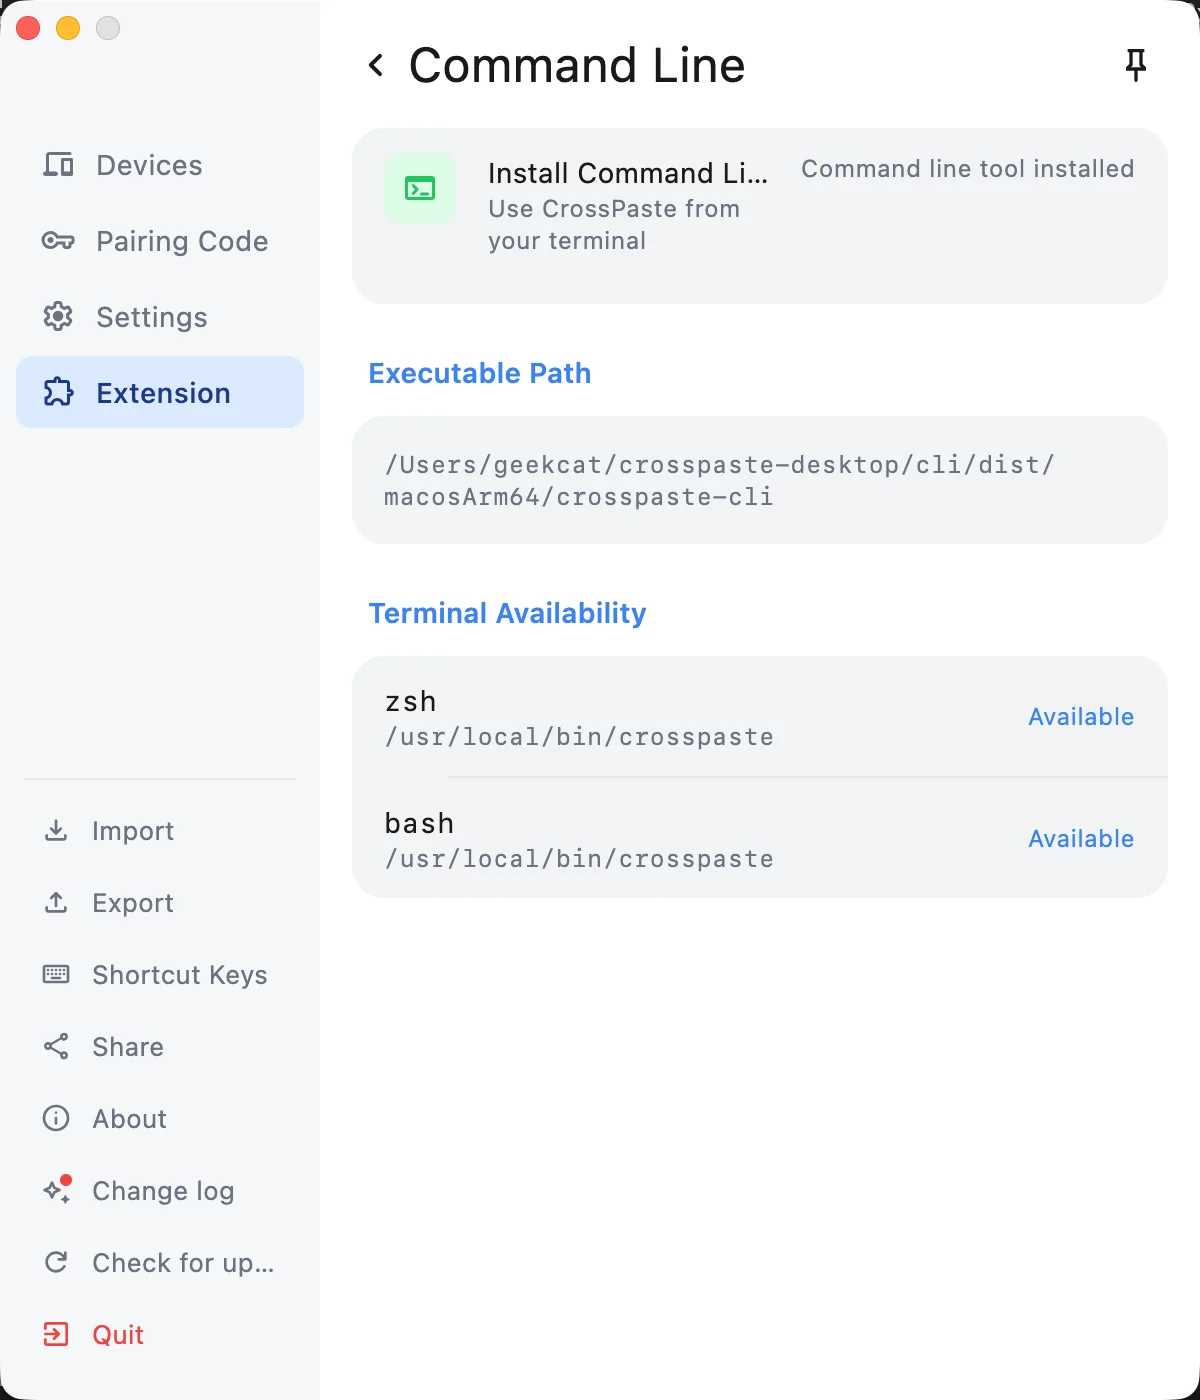Click the bash shell name
1200x1400 pixels.
419,823
